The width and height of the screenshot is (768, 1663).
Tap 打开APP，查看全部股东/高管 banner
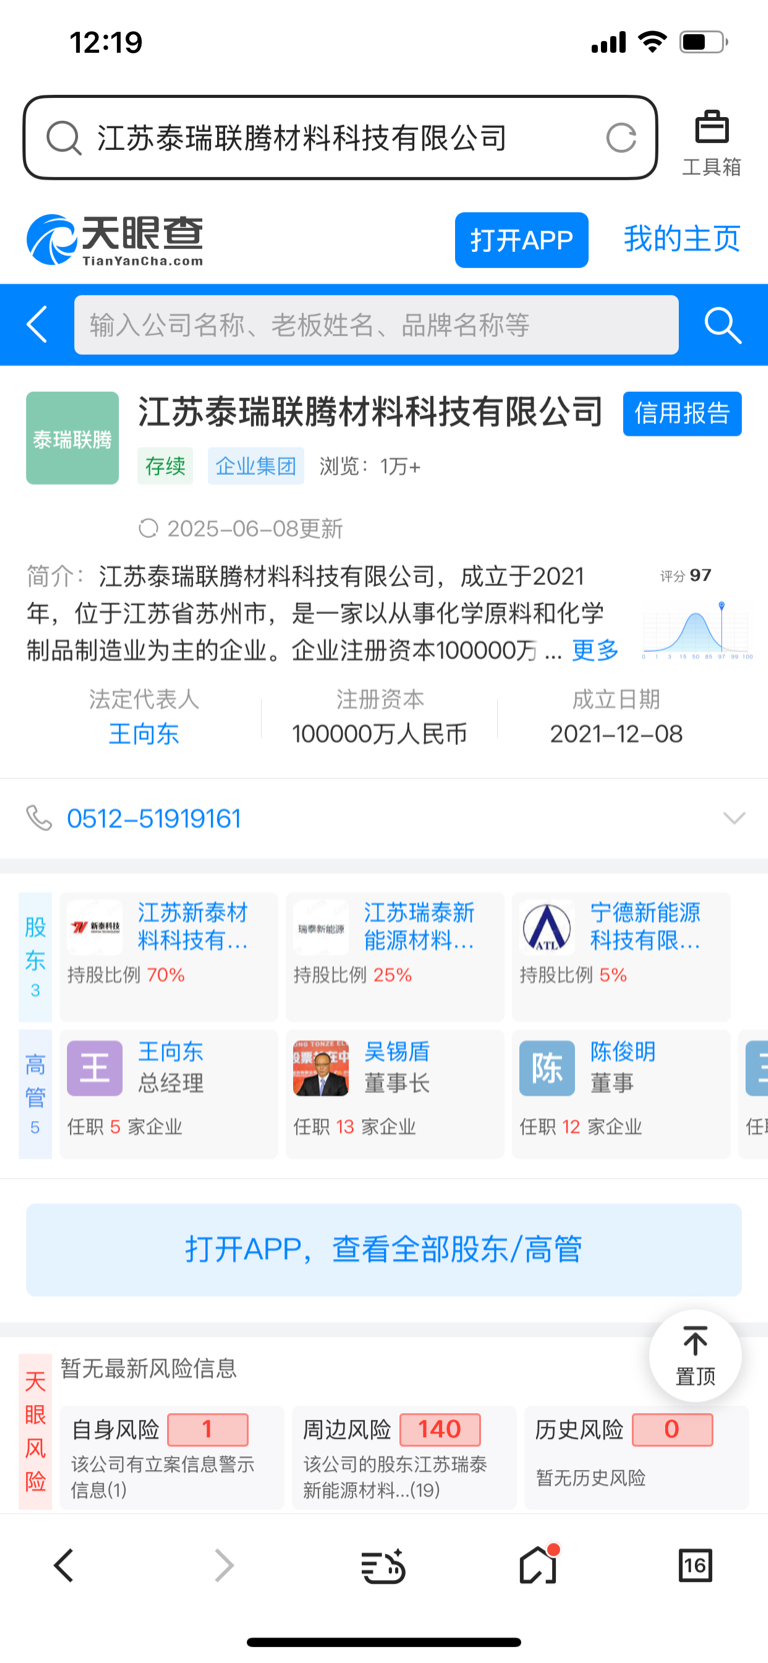click(x=384, y=1249)
